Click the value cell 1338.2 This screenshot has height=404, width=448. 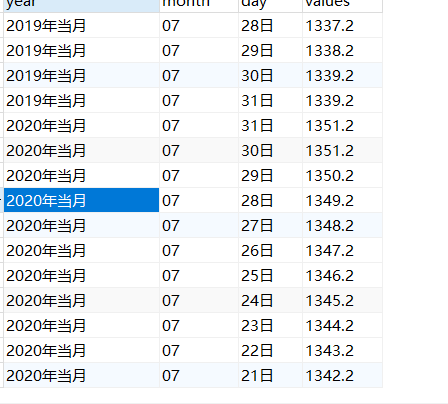342,50
